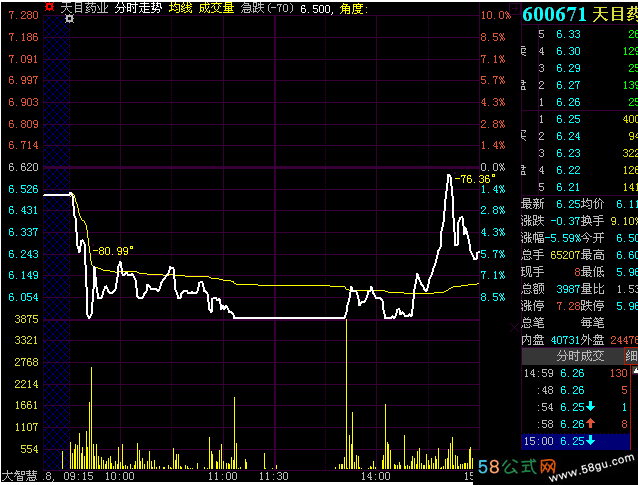Click the -76.36° angle label near peak

click(x=475, y=179)
